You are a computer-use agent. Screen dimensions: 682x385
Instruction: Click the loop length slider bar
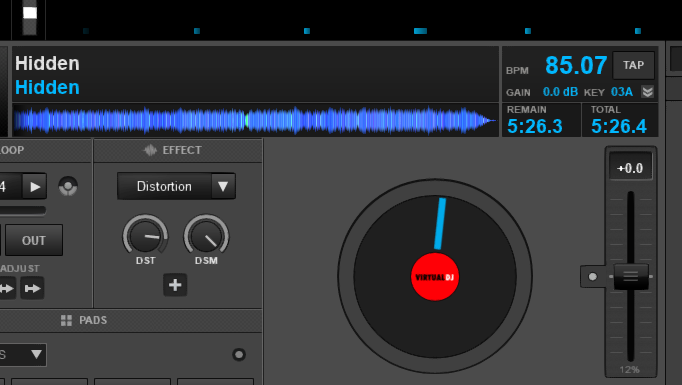coord(23,211)
